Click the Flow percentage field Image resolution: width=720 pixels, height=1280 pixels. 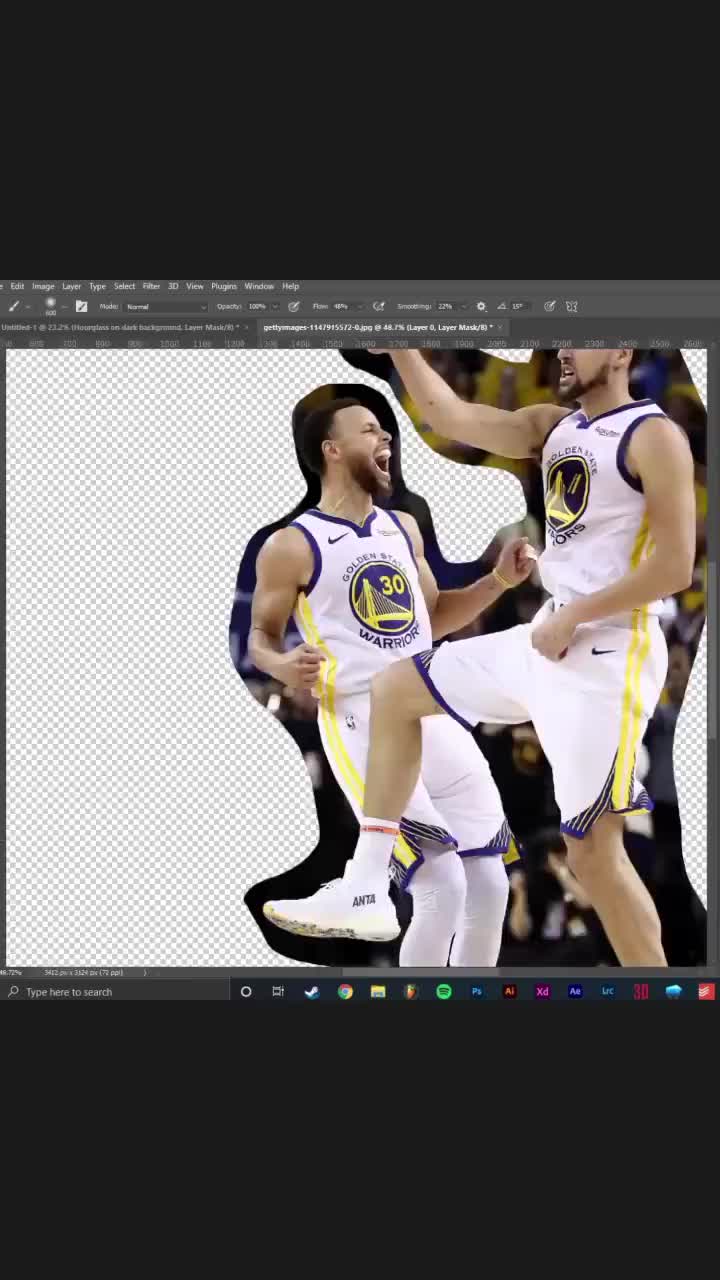pos(341,307)
